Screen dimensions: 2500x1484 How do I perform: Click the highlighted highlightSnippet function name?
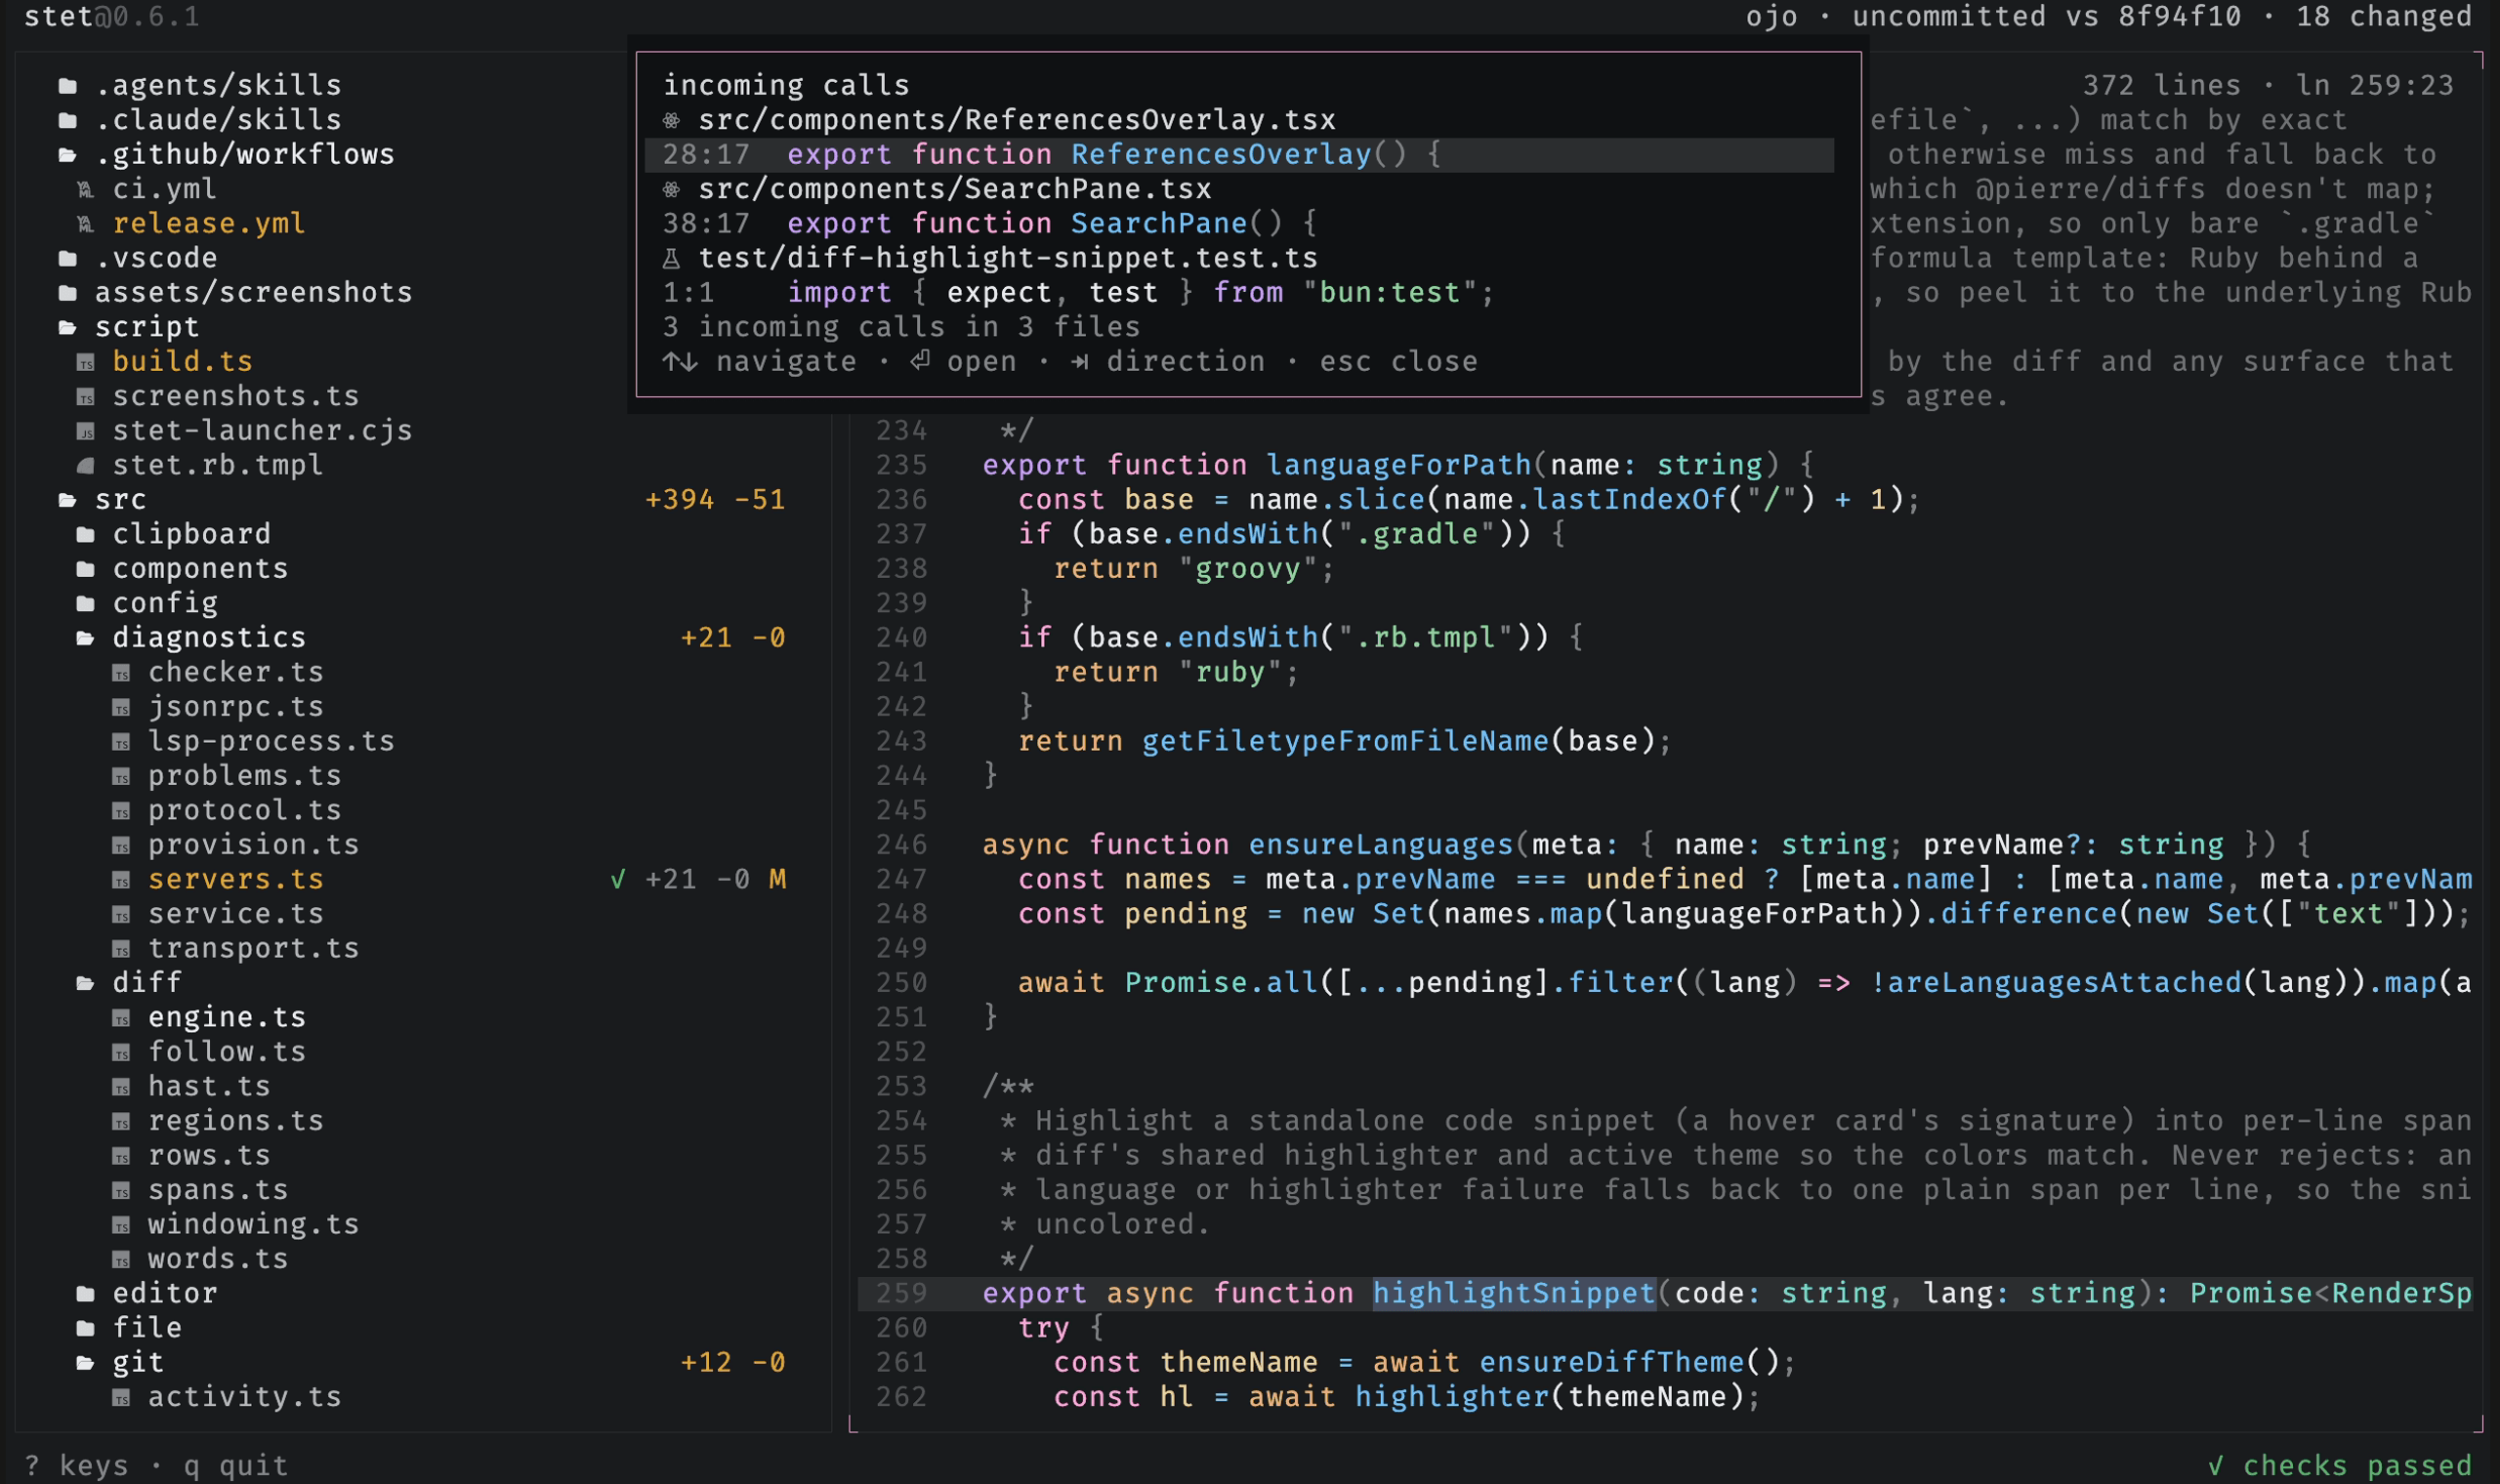(1514, 1294)
